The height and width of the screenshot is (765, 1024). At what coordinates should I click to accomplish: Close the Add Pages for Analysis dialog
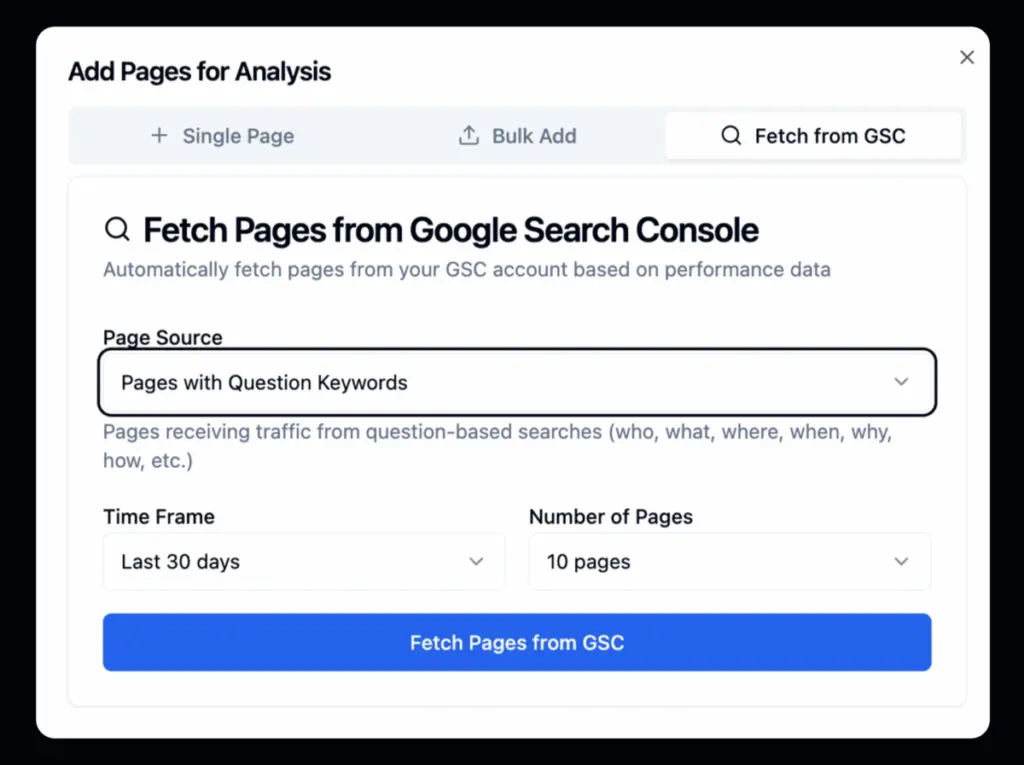click(x=966, y=57)
